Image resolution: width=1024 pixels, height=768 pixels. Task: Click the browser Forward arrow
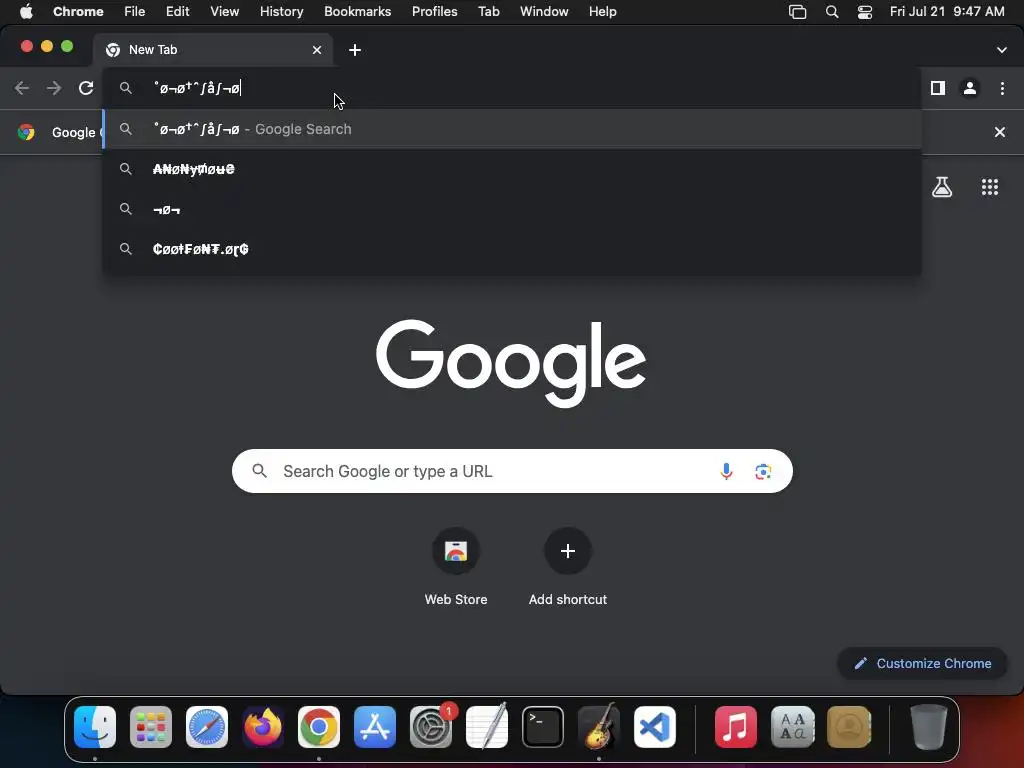click(x=54, y=88)
